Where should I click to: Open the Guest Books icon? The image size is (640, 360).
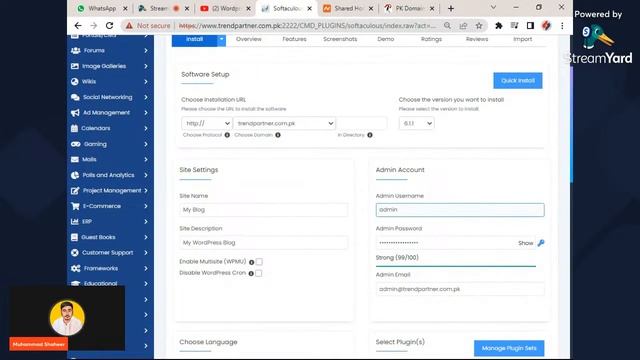pyautogui.click(x=74, y=237)
